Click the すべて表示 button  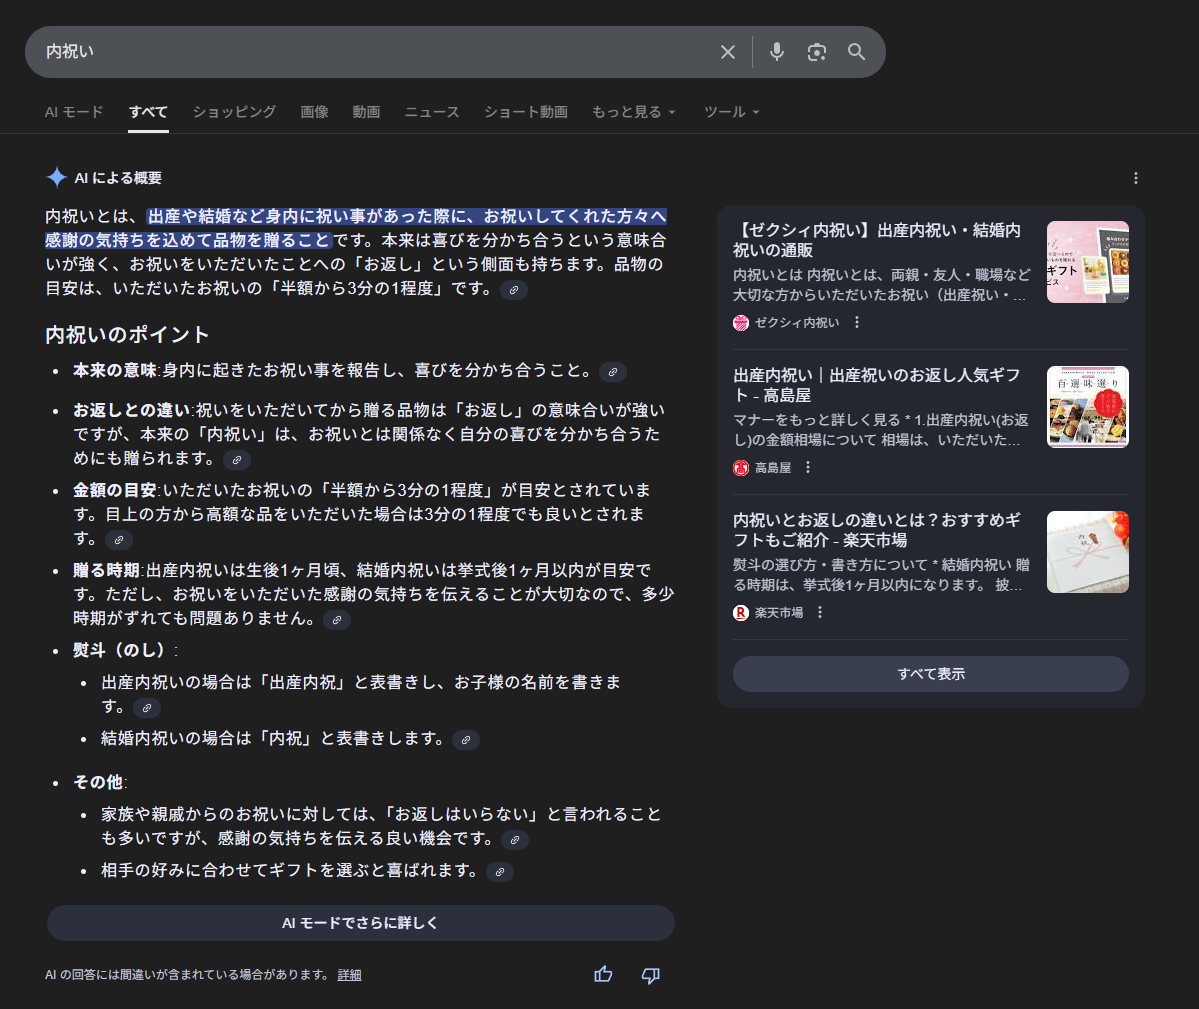point(930,674)
